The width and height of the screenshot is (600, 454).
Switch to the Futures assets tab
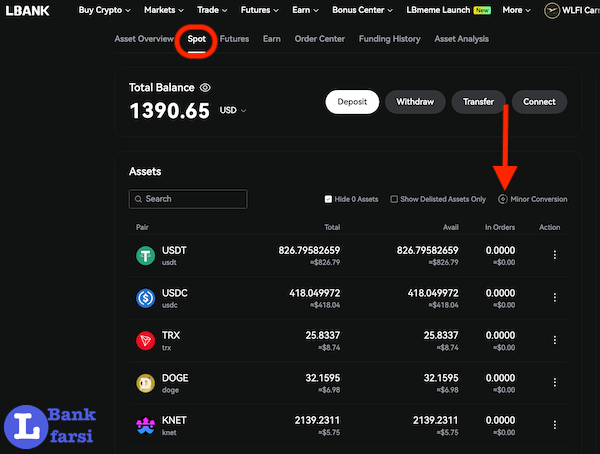[234, 39]
